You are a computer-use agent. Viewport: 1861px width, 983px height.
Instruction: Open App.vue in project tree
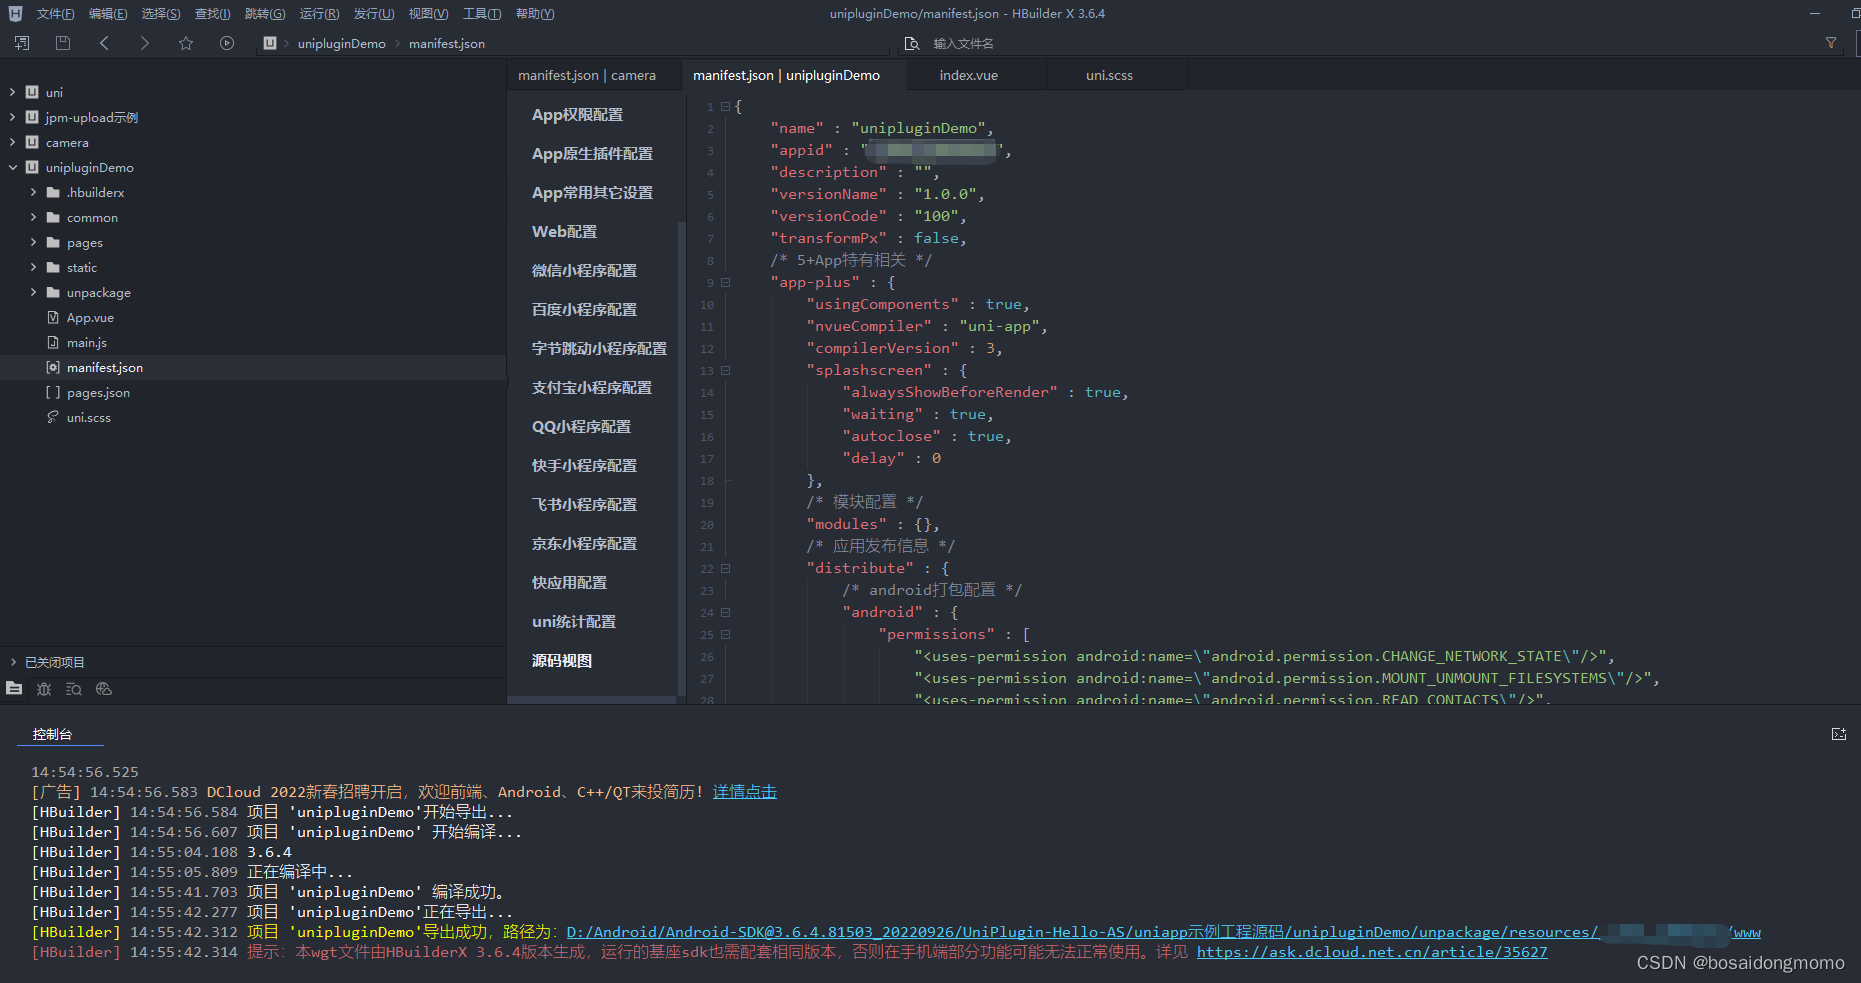90,317
